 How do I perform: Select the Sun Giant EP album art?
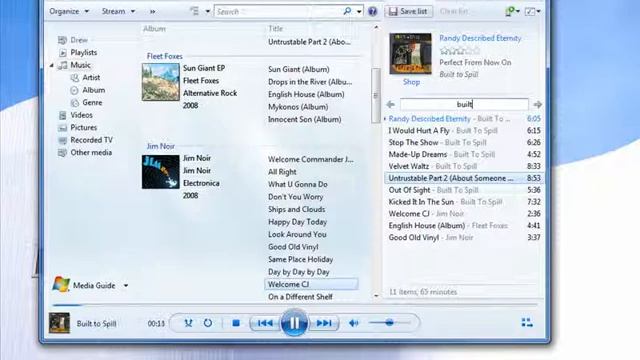[x=160, y=82]
